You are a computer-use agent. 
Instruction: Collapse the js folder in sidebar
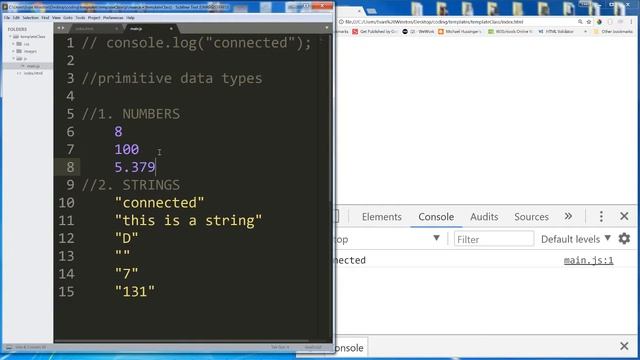[13, 59]
